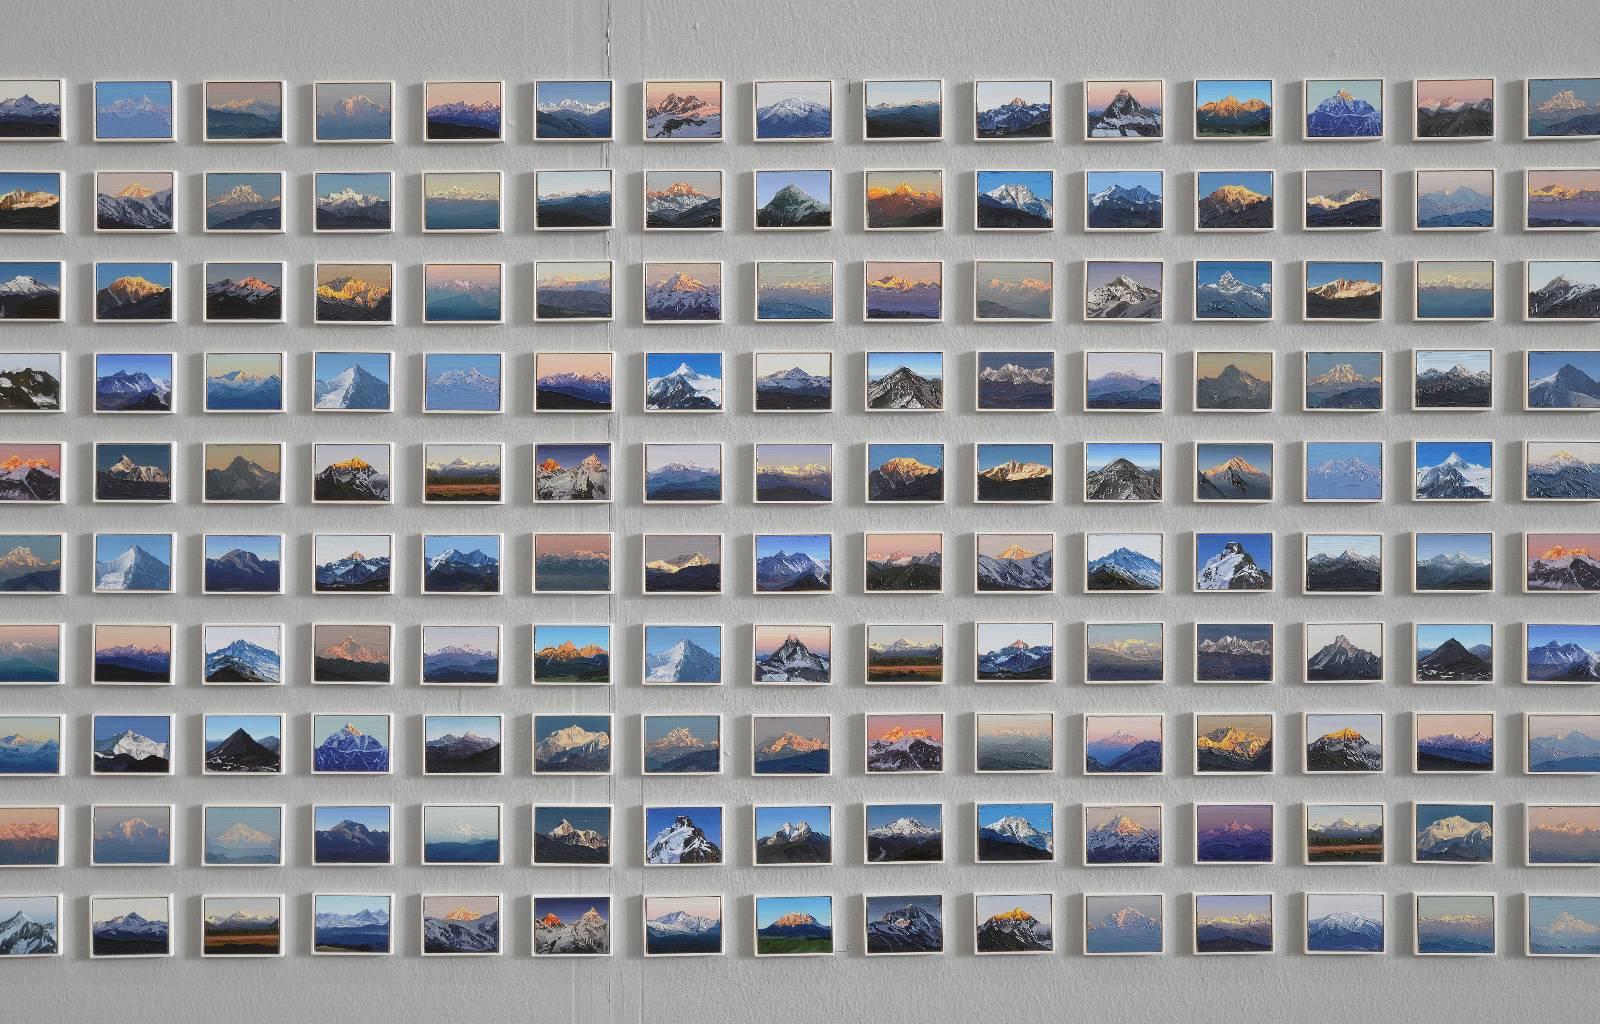Open the white pyramid painting in the sixth row
Viewport: 1600px width, 1024px height.
(x=133, y=561)
